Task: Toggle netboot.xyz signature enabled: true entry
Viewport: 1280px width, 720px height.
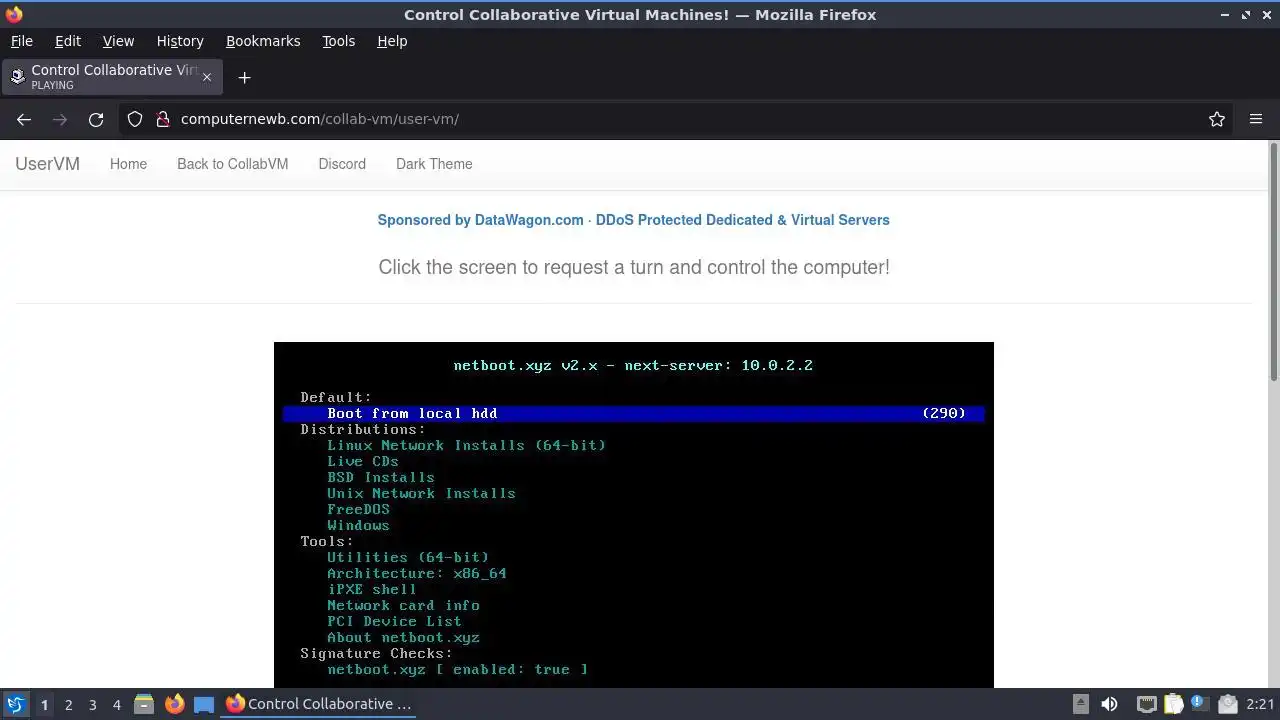Action: pos(457,669)
